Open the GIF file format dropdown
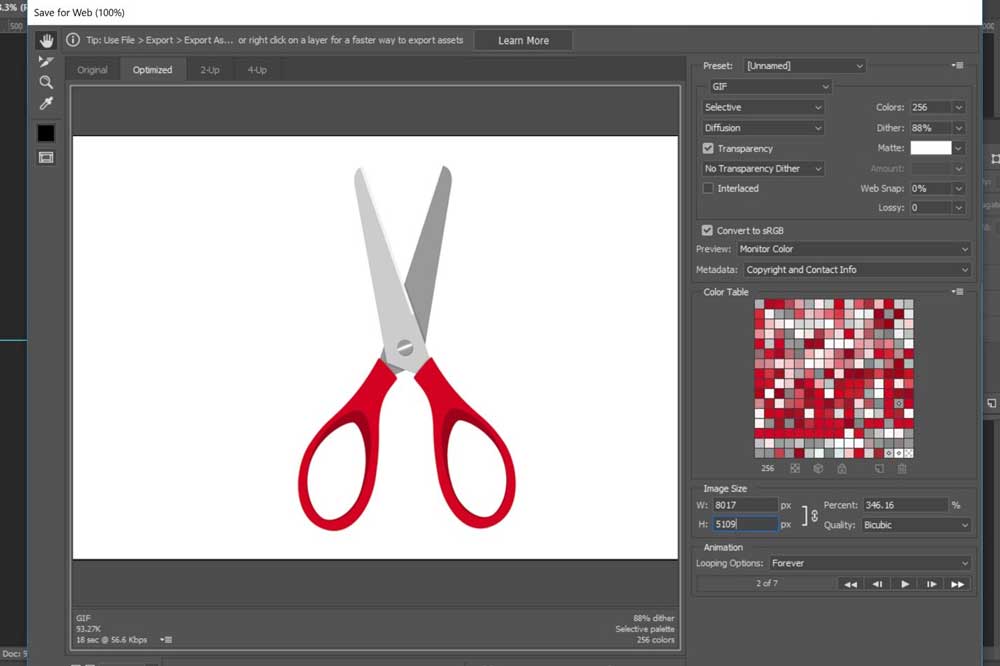Image resolution: width=1000 pixels, height=666 pixels. click(x=770, y=87)
